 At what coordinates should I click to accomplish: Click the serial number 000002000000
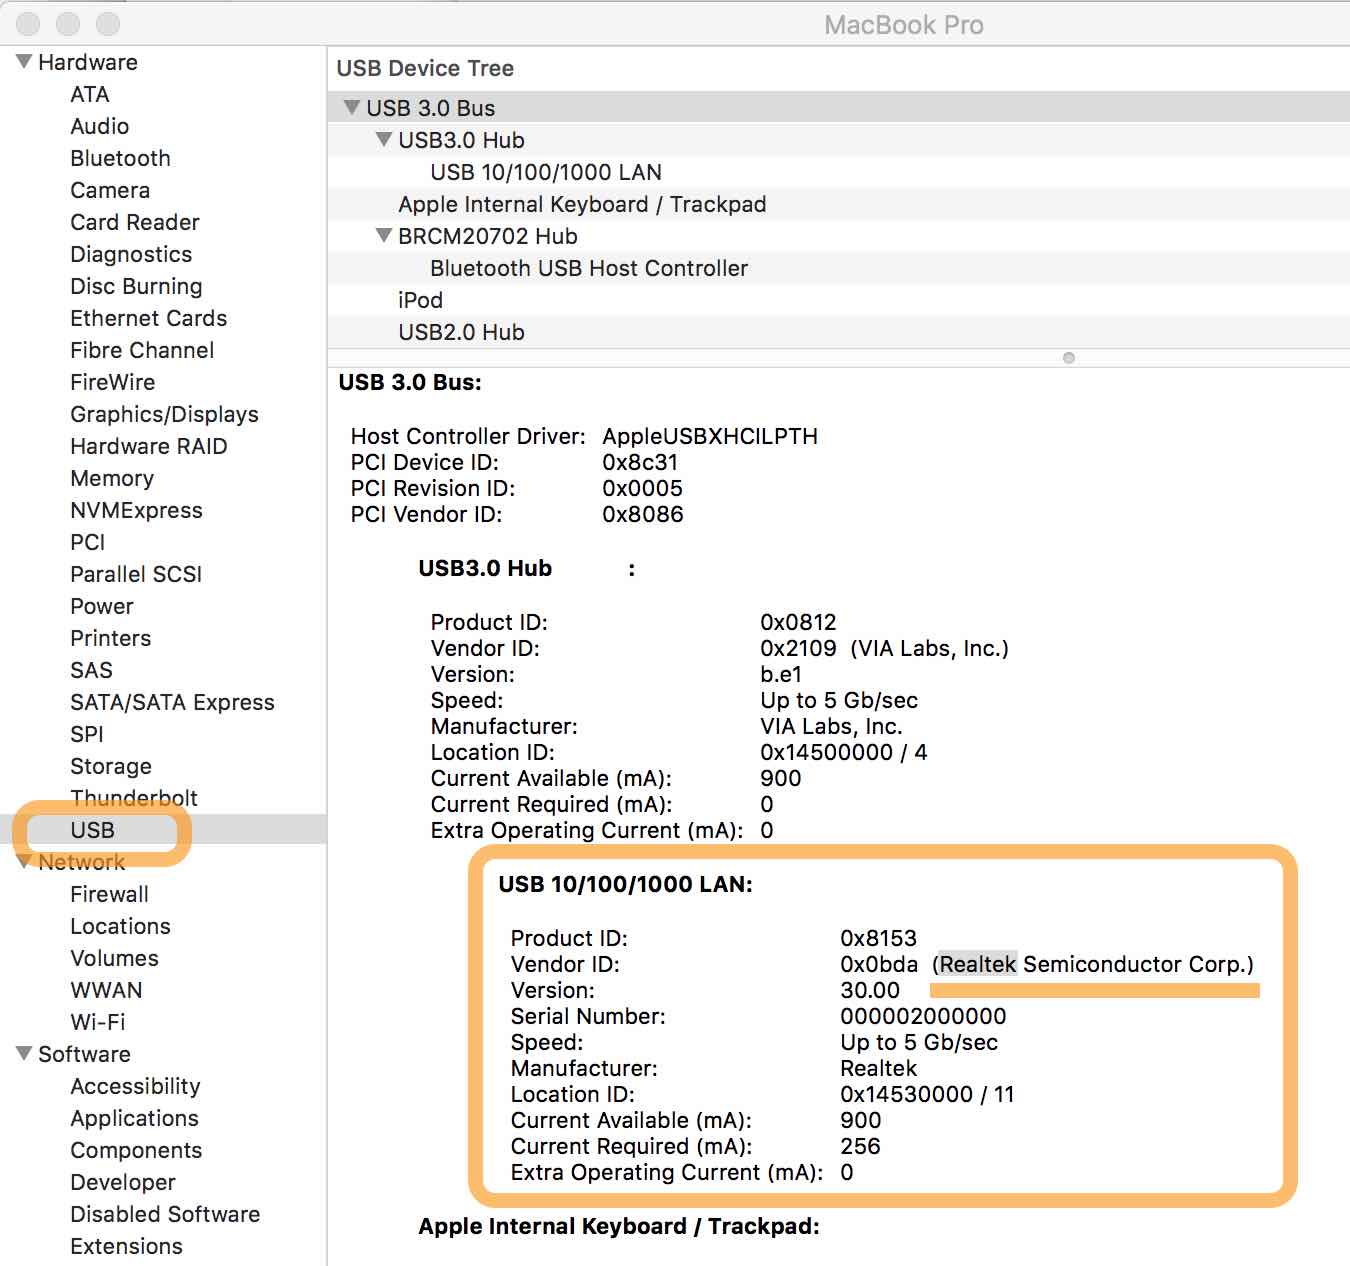923,1016
